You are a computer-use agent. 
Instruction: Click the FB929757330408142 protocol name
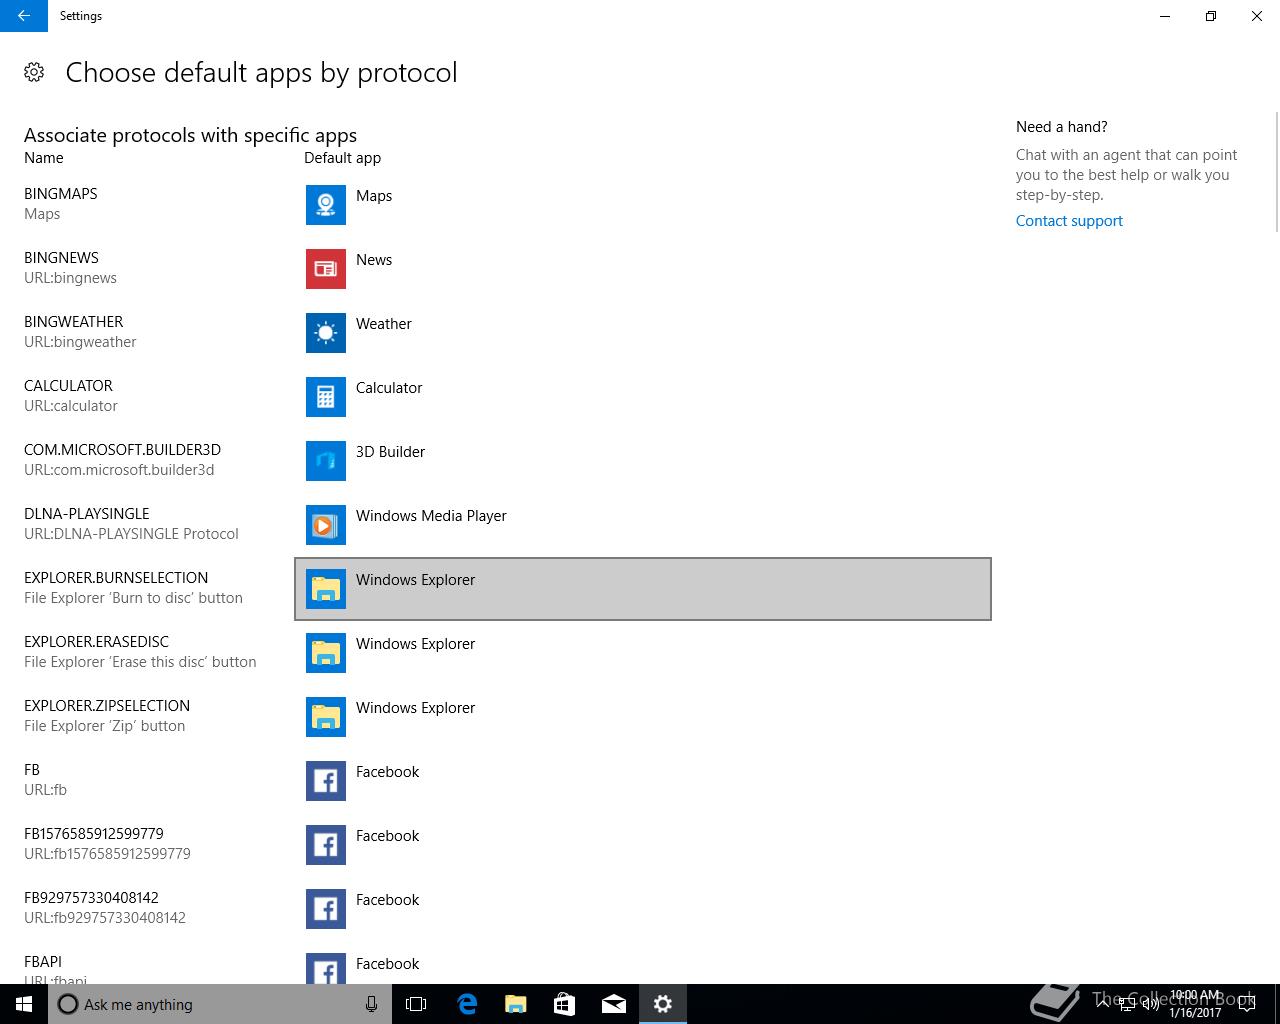91,898
